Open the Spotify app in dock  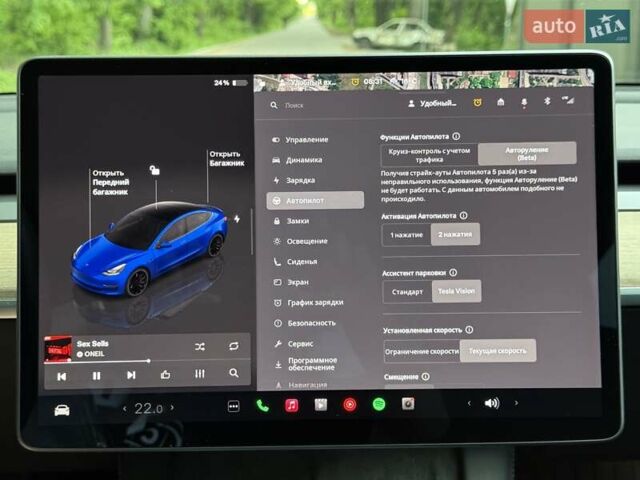(x=379, y=404)
